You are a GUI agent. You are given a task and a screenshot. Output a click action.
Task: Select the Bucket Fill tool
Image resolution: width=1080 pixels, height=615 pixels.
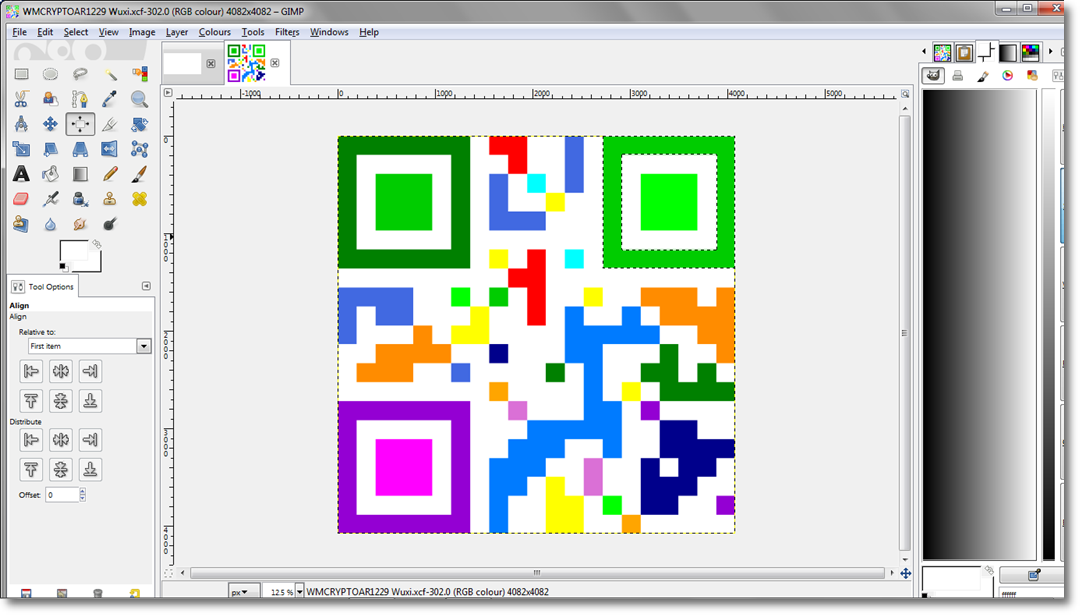50,174
